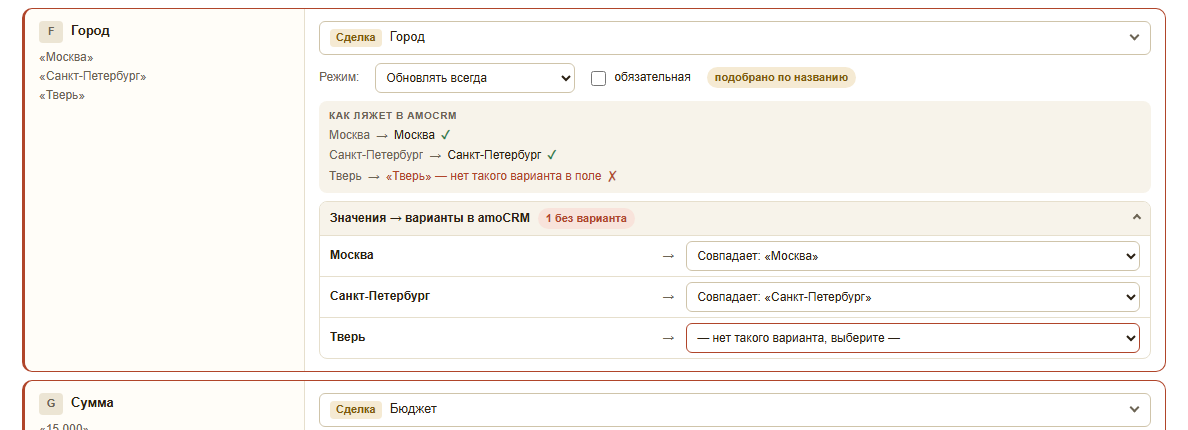Click the 1 без варианта badge
Screen dimensions: 1188x430
586,219
